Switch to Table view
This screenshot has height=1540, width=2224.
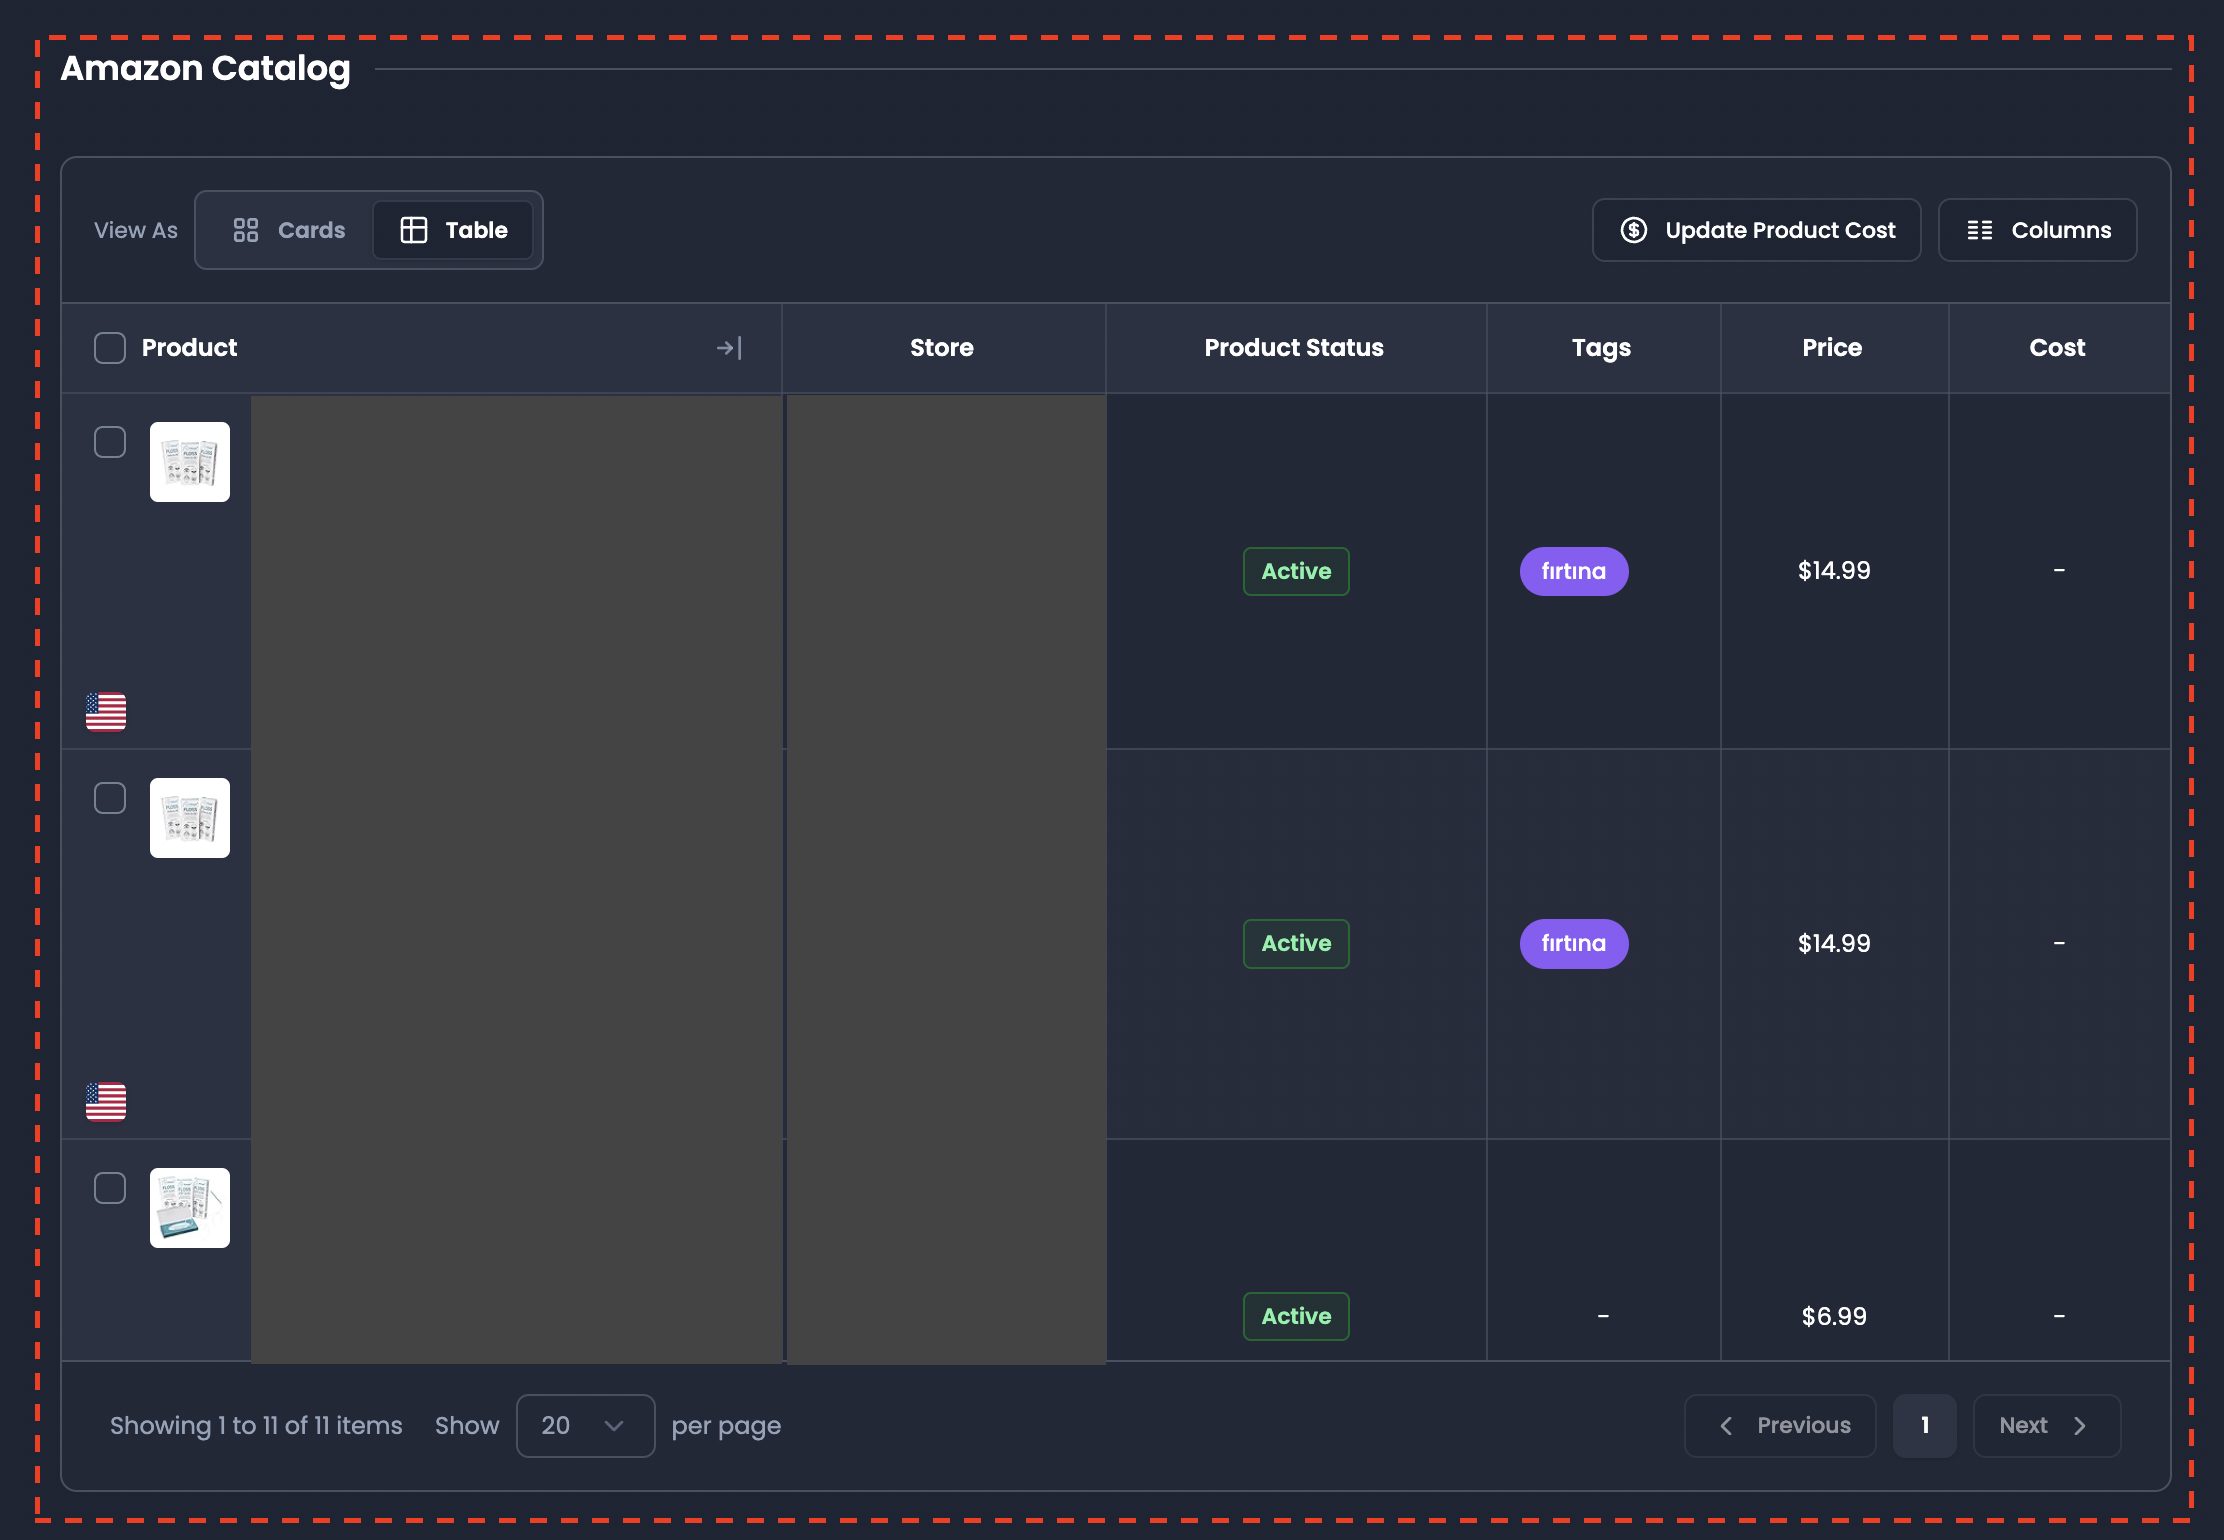(x=453, y=230)
